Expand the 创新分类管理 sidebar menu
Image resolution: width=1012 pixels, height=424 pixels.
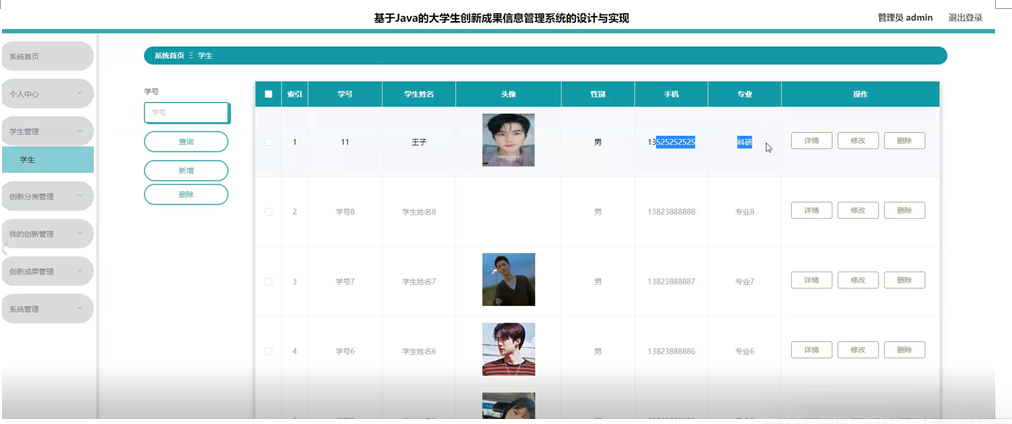click(48, 196)
